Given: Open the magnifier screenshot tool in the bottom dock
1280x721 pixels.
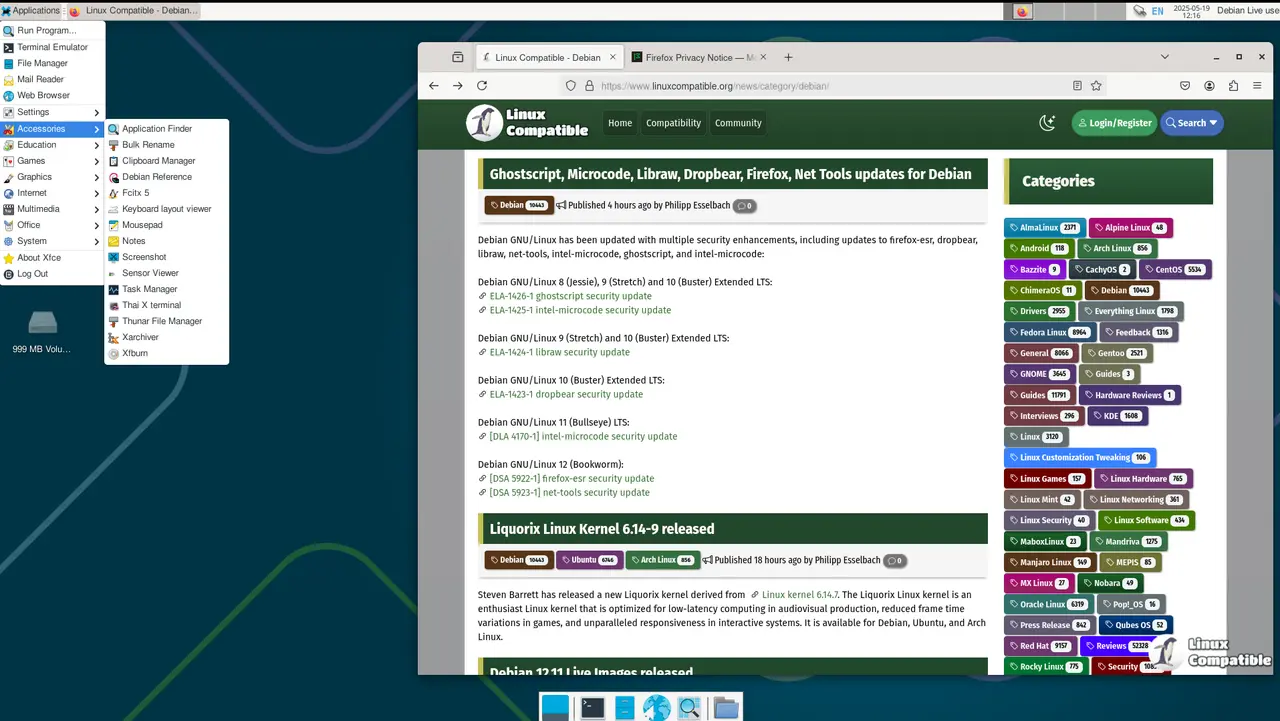Looking at the screenshot, I should coord(689,707).
